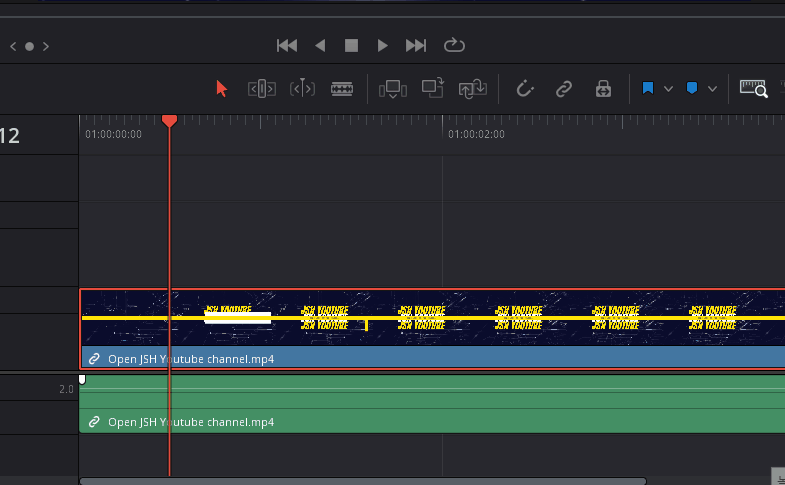Click the 01:00:00:00 timecode on ruler
The width and height of the screenshot is (785, 485).
point(113,134)
